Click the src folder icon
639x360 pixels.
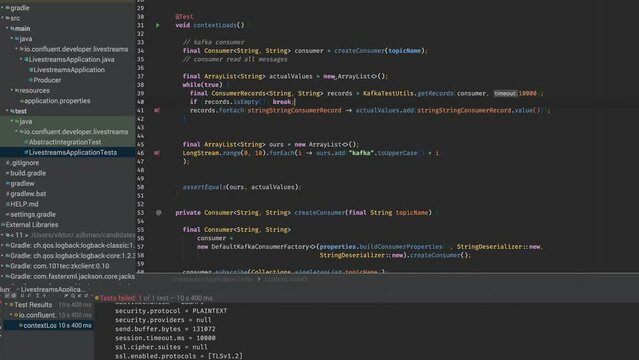coord(8,18)
